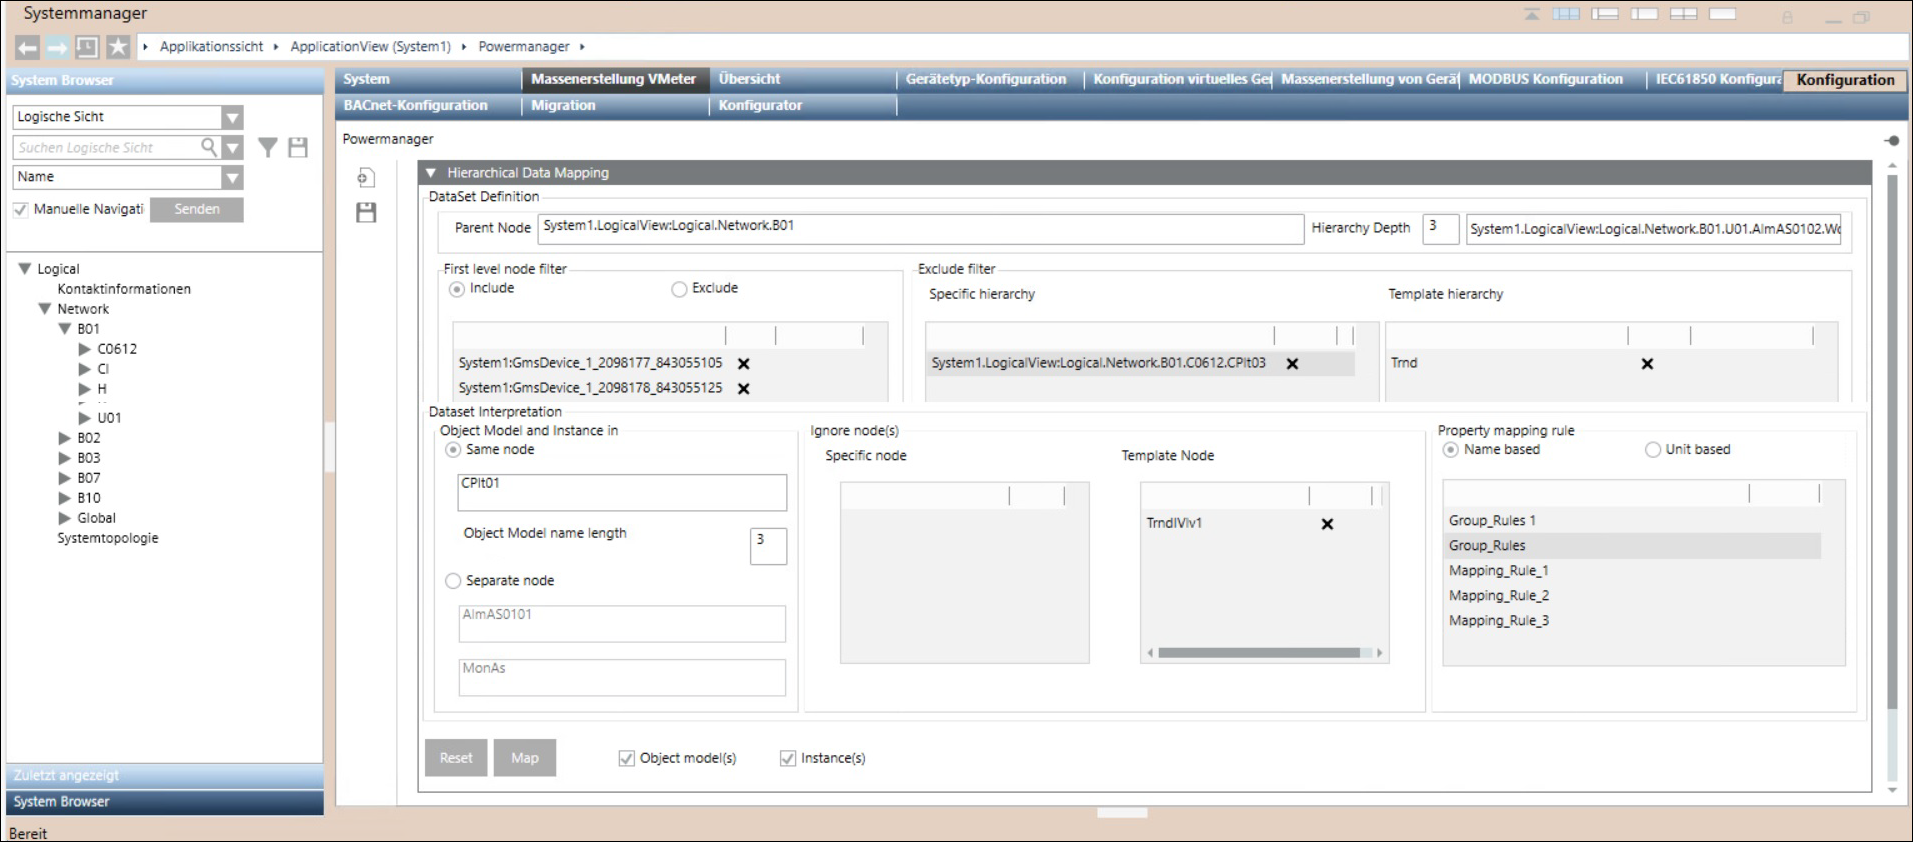Click the back navigation arrow icon
Viewport: 1913px width, 842px height.
click(x=28, y=47)
